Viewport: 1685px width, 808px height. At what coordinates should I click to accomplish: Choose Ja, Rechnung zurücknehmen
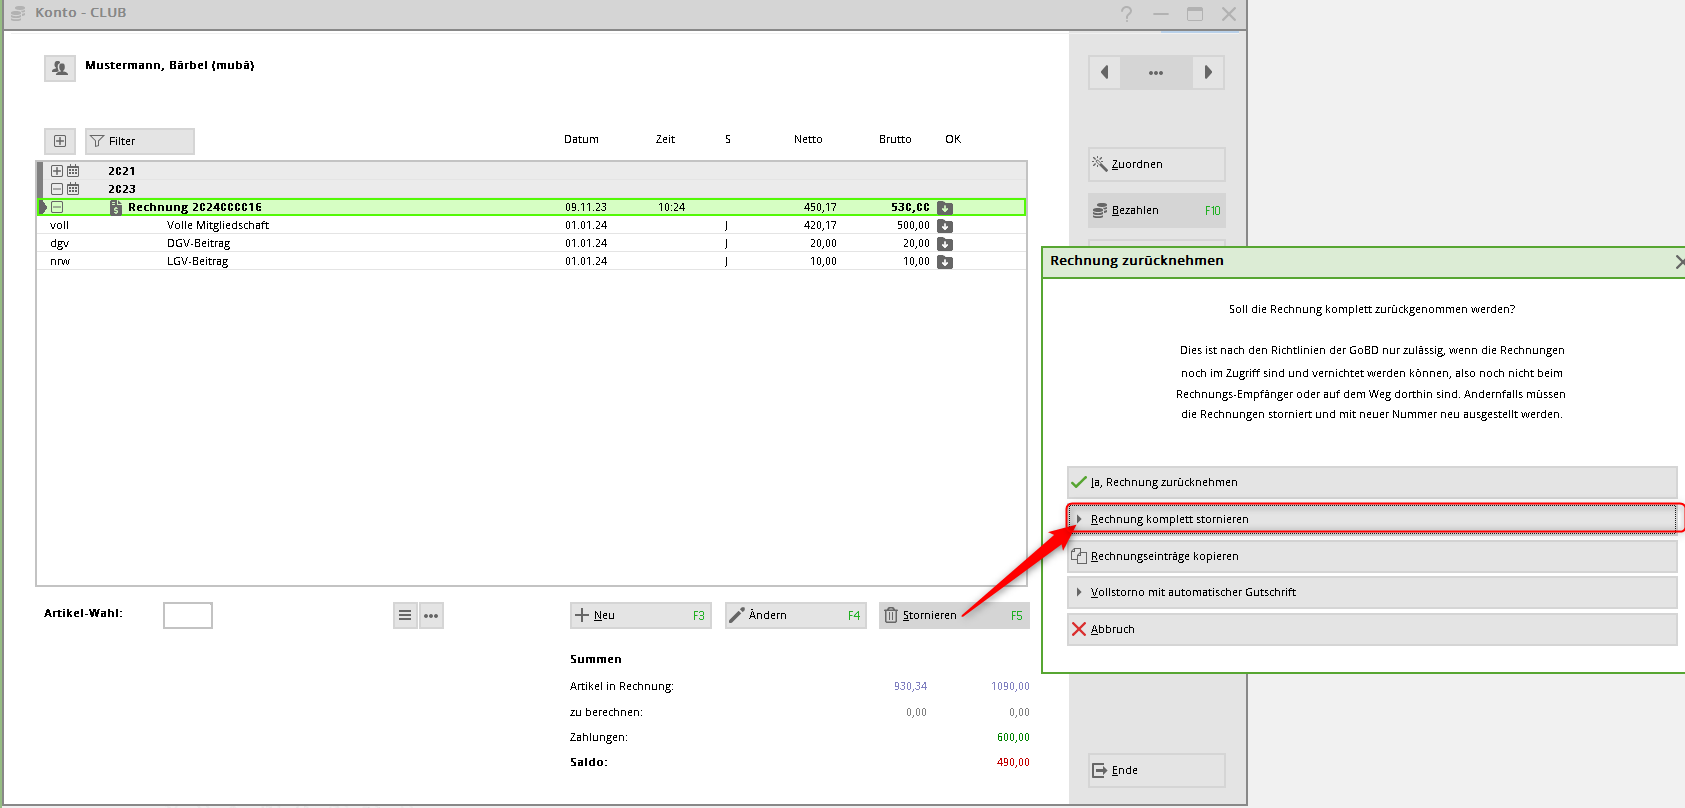point(1371,482)
